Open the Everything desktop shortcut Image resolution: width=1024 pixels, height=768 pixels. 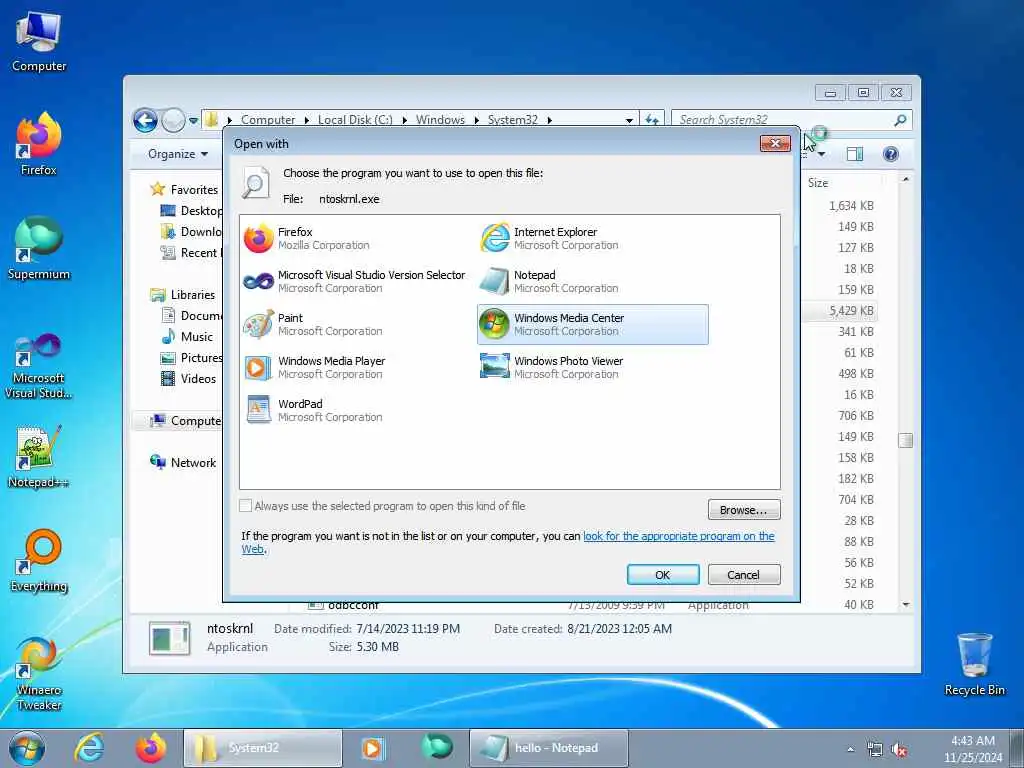[39, 561]
